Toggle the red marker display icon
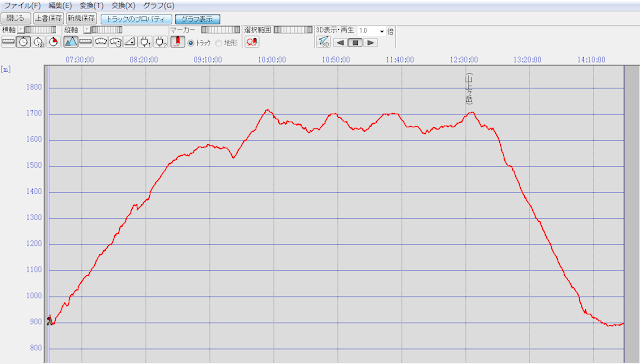Viewport: 640px width, 364px height. point(178,42)
